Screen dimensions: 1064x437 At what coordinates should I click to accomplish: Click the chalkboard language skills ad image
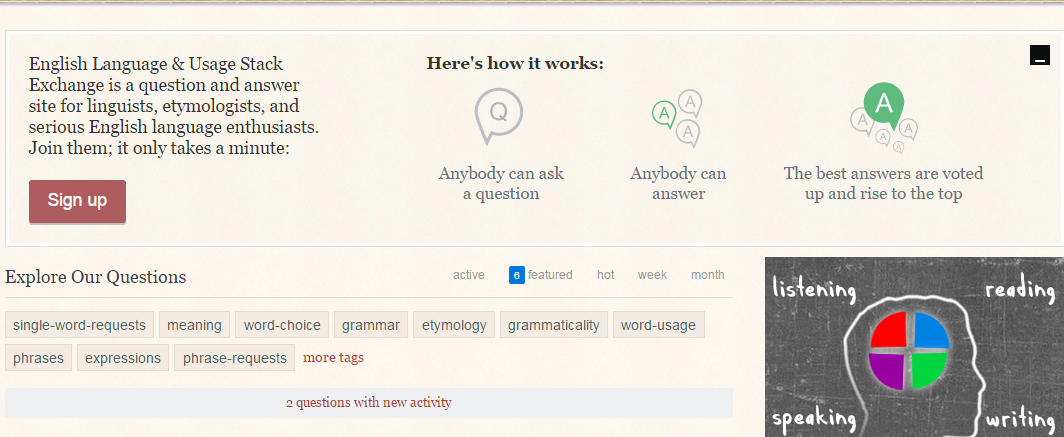click(914, 347)
